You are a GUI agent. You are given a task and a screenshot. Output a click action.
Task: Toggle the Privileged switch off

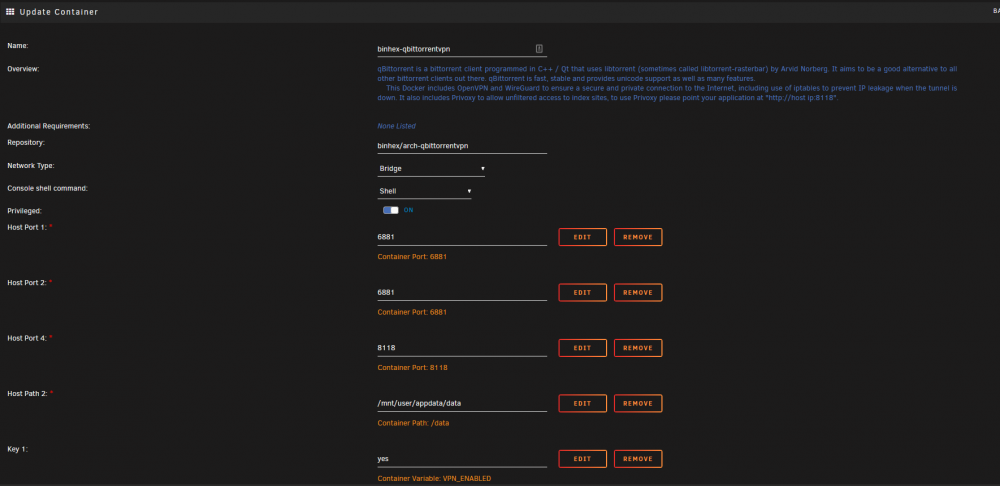[390, 210]
